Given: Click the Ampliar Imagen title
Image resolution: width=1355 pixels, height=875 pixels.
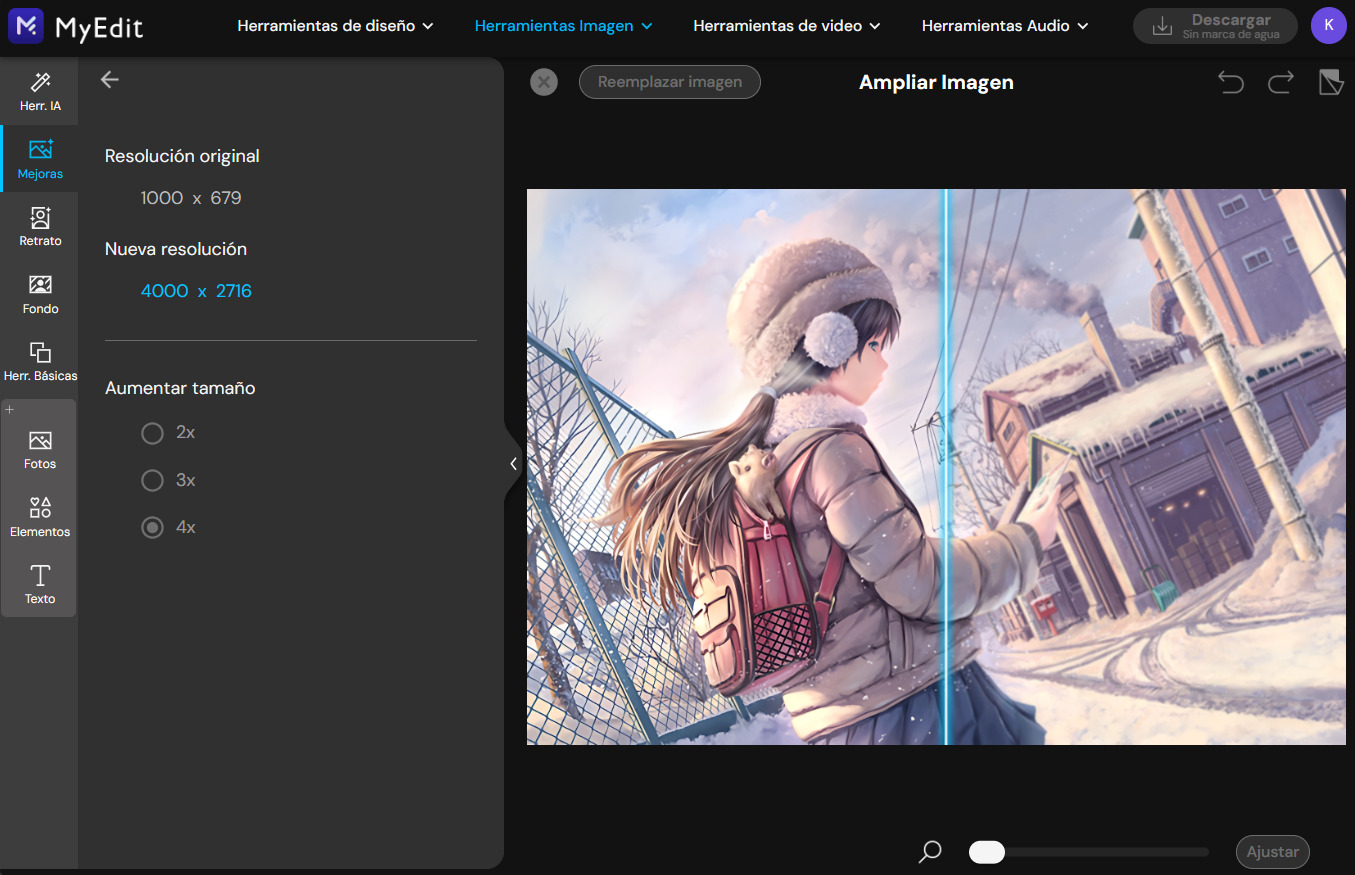Looking at the screenshot, I should (x=936, y=82).
